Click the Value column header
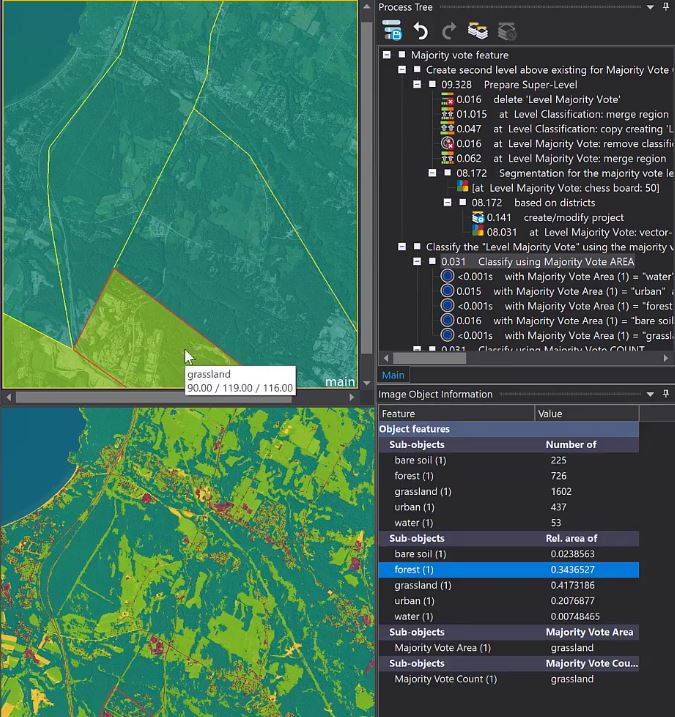 tap(550, 413)
